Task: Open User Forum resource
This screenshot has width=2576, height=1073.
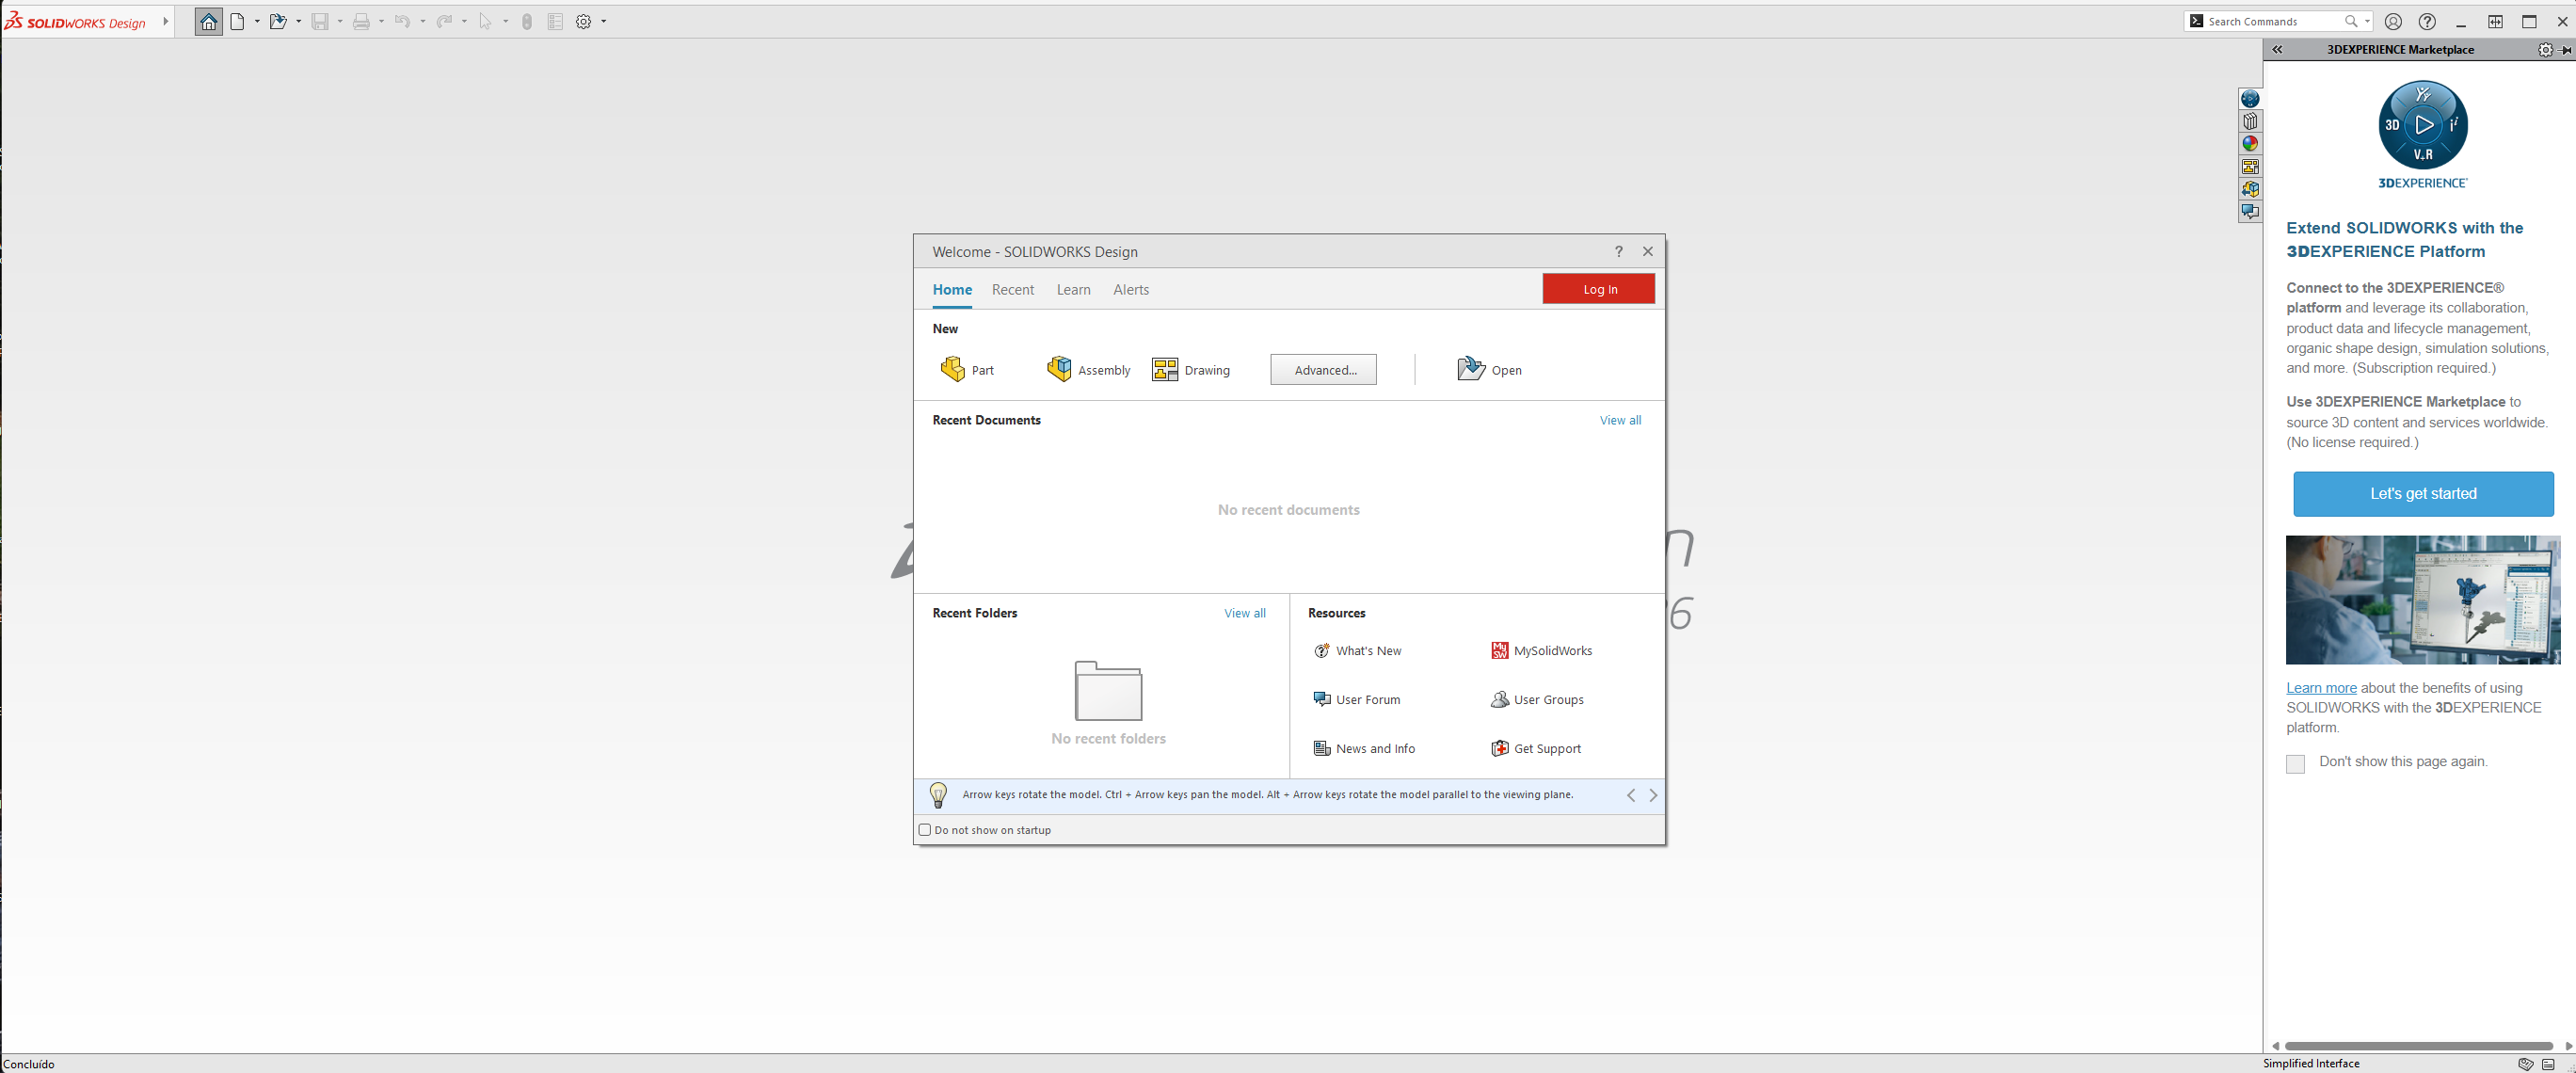Action: (1356, 700)
